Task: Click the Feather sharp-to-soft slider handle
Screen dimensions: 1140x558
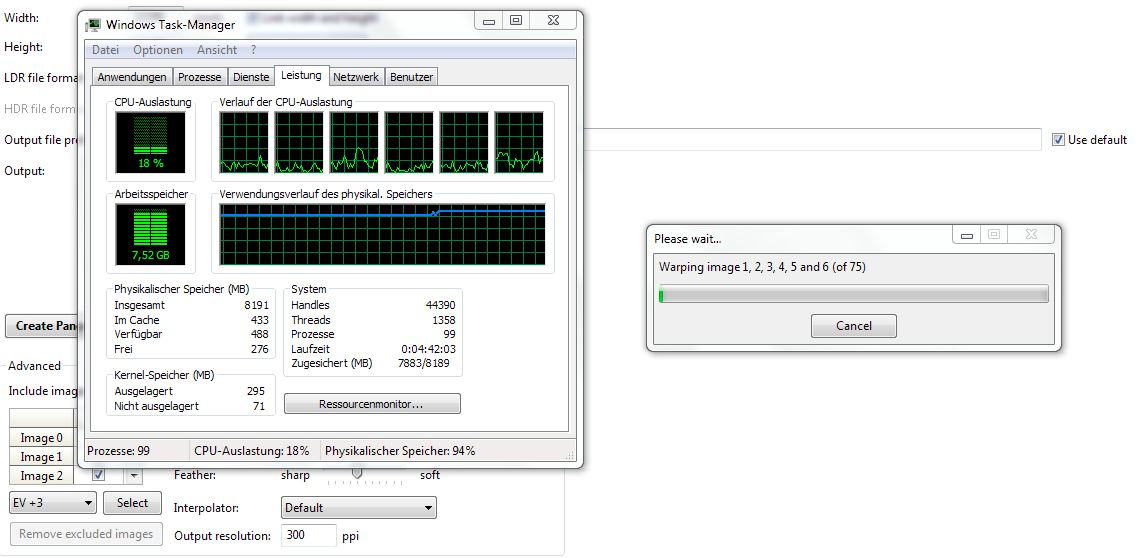Action: (356, 474)
